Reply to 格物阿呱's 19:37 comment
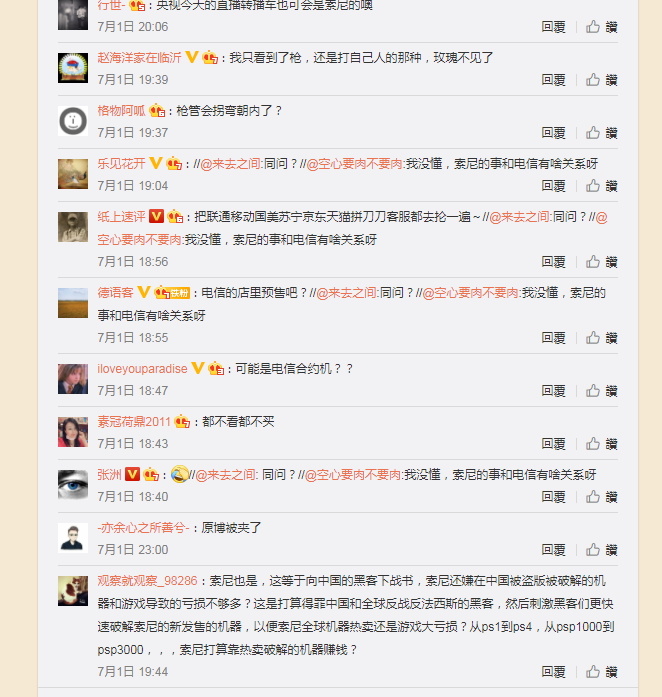 point(553,133)
